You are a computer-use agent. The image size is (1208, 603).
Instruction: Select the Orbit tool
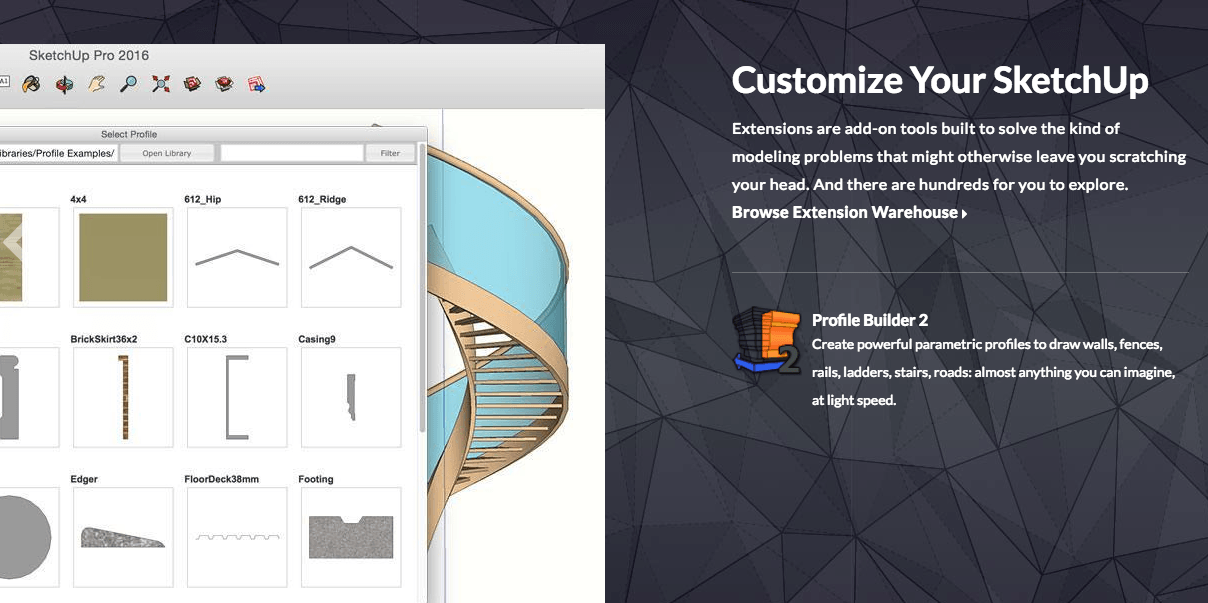pyautogui.click(x=64, y=84)
